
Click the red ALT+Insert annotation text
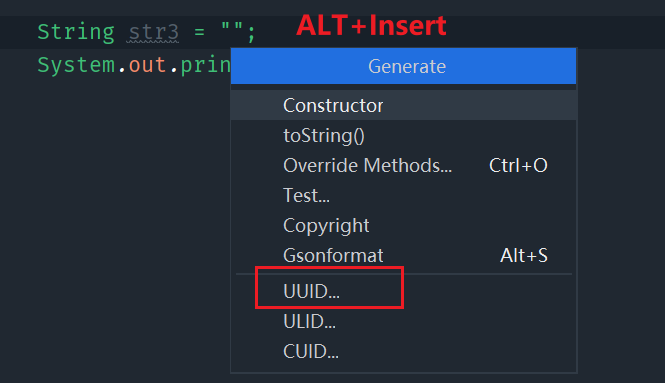pyautogui.click(x=371, y=25)
